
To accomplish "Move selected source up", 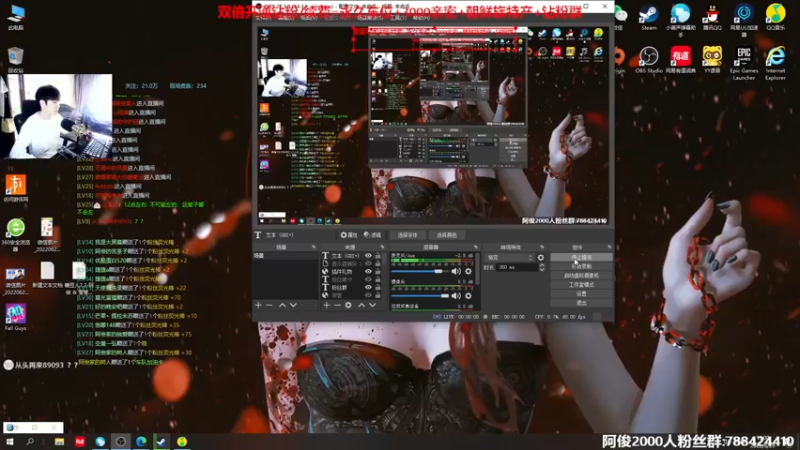I will click(x=362, y=305).
